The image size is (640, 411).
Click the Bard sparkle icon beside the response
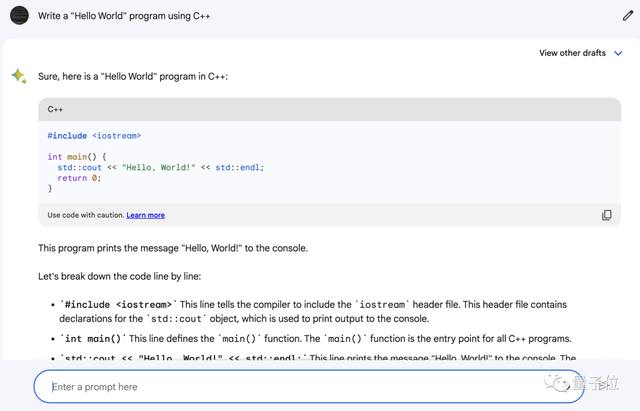click(19, 76)
